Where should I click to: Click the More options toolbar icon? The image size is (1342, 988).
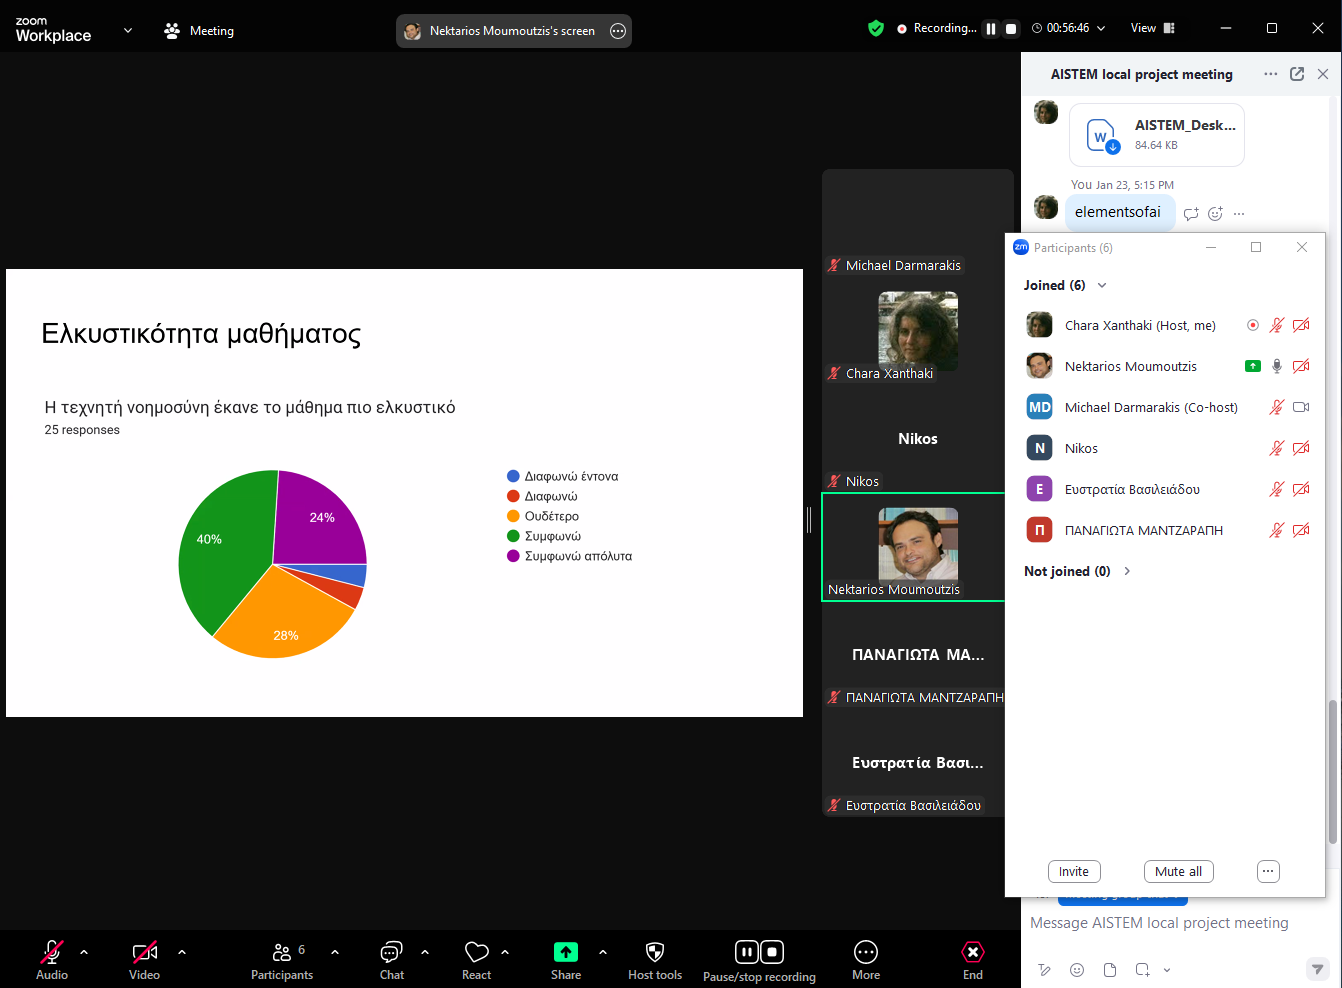tap(866, 952)
